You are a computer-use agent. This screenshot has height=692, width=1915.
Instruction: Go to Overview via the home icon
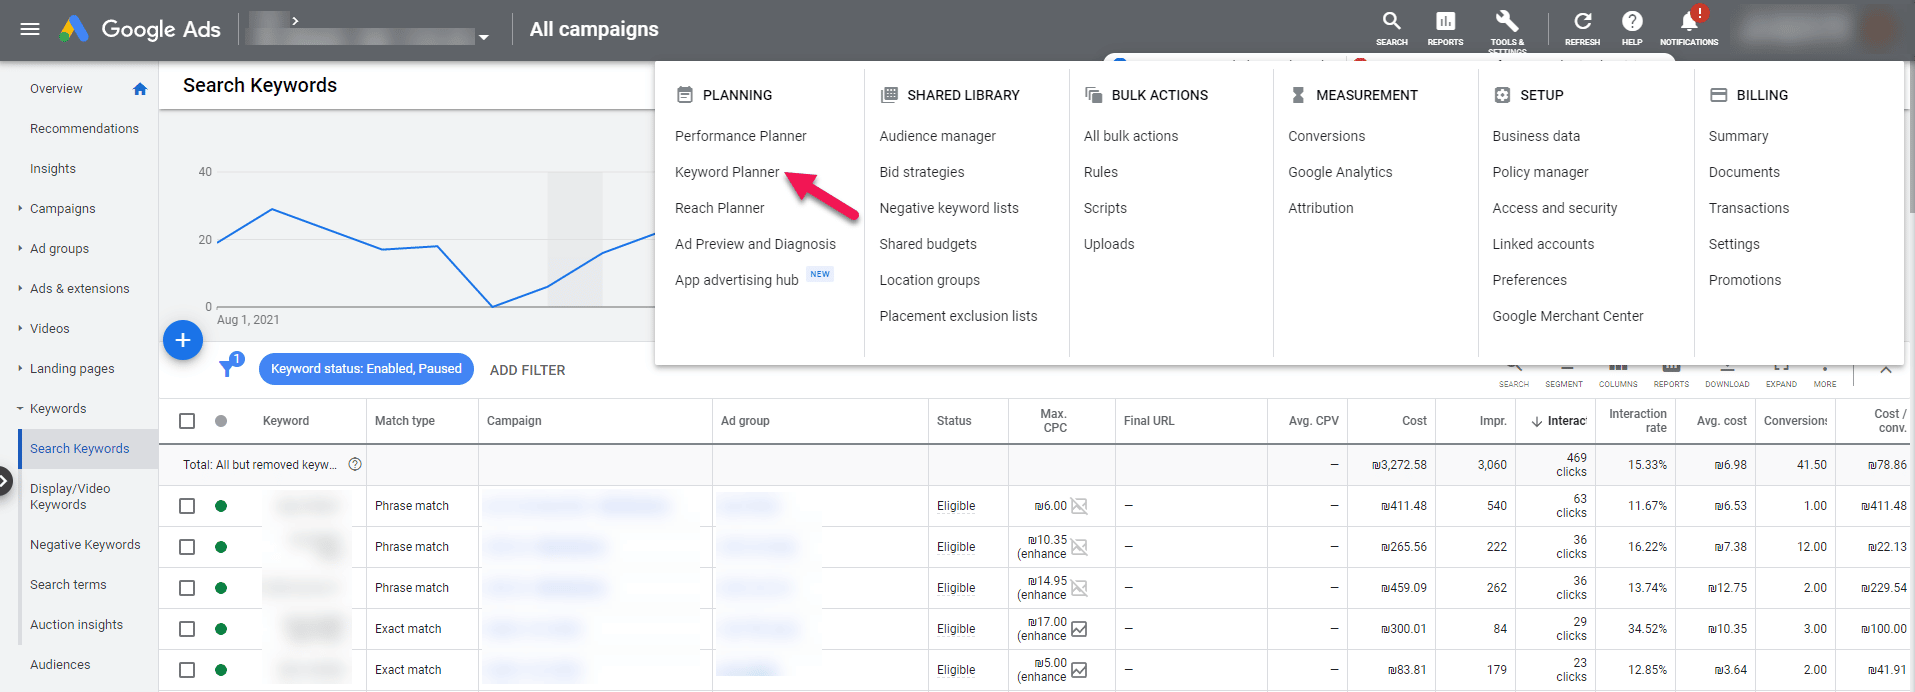[x=140, y=89]
